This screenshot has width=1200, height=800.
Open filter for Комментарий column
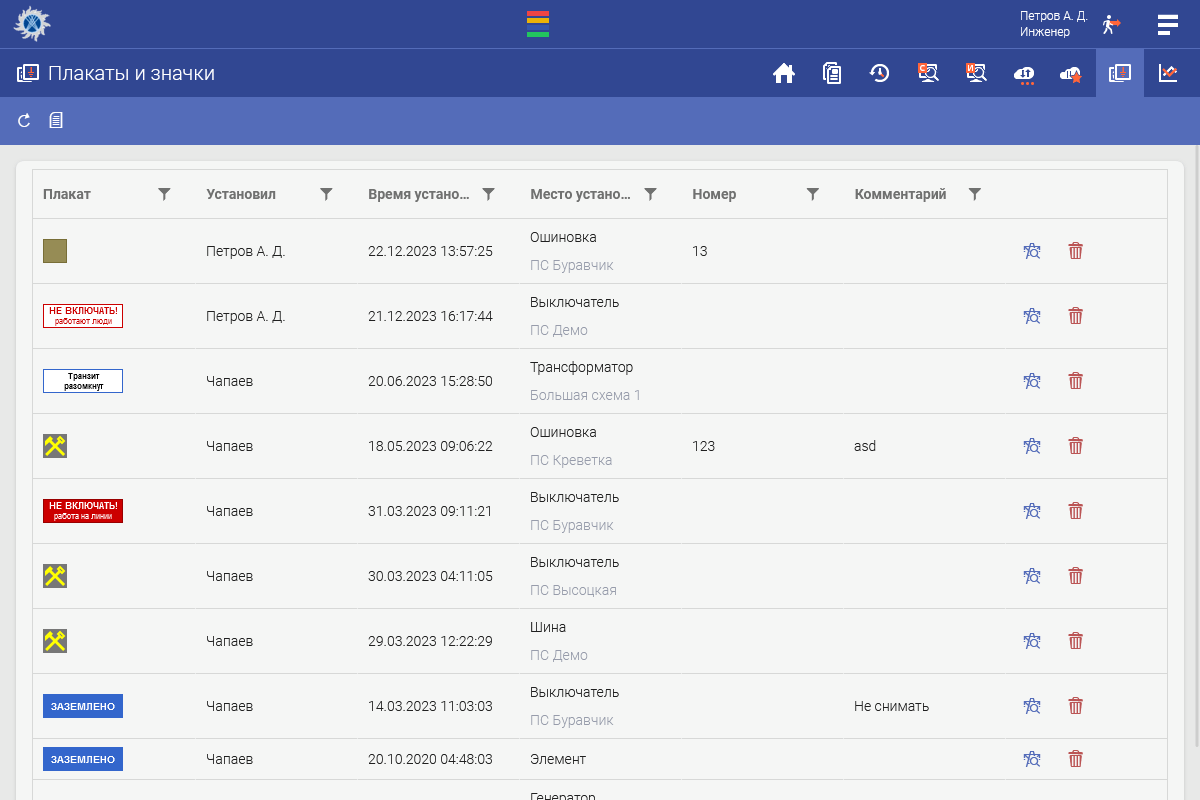(x=975, y=194)
